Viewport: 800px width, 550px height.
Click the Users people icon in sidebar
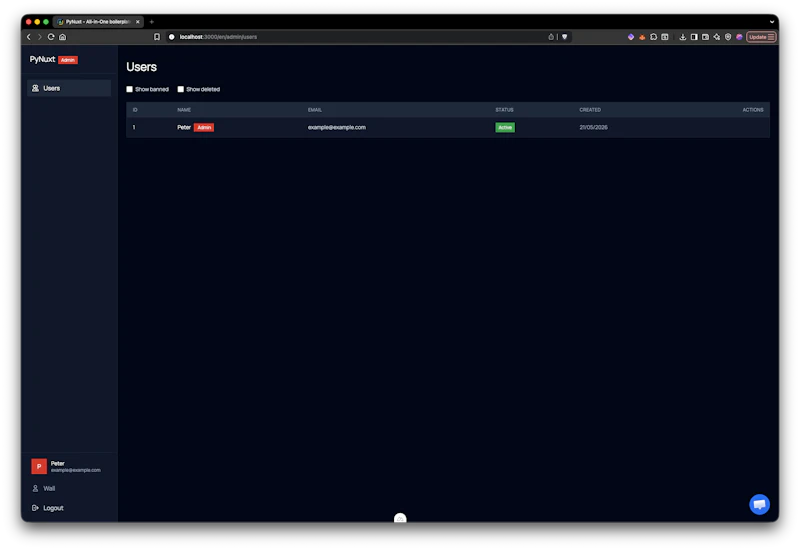35,88
